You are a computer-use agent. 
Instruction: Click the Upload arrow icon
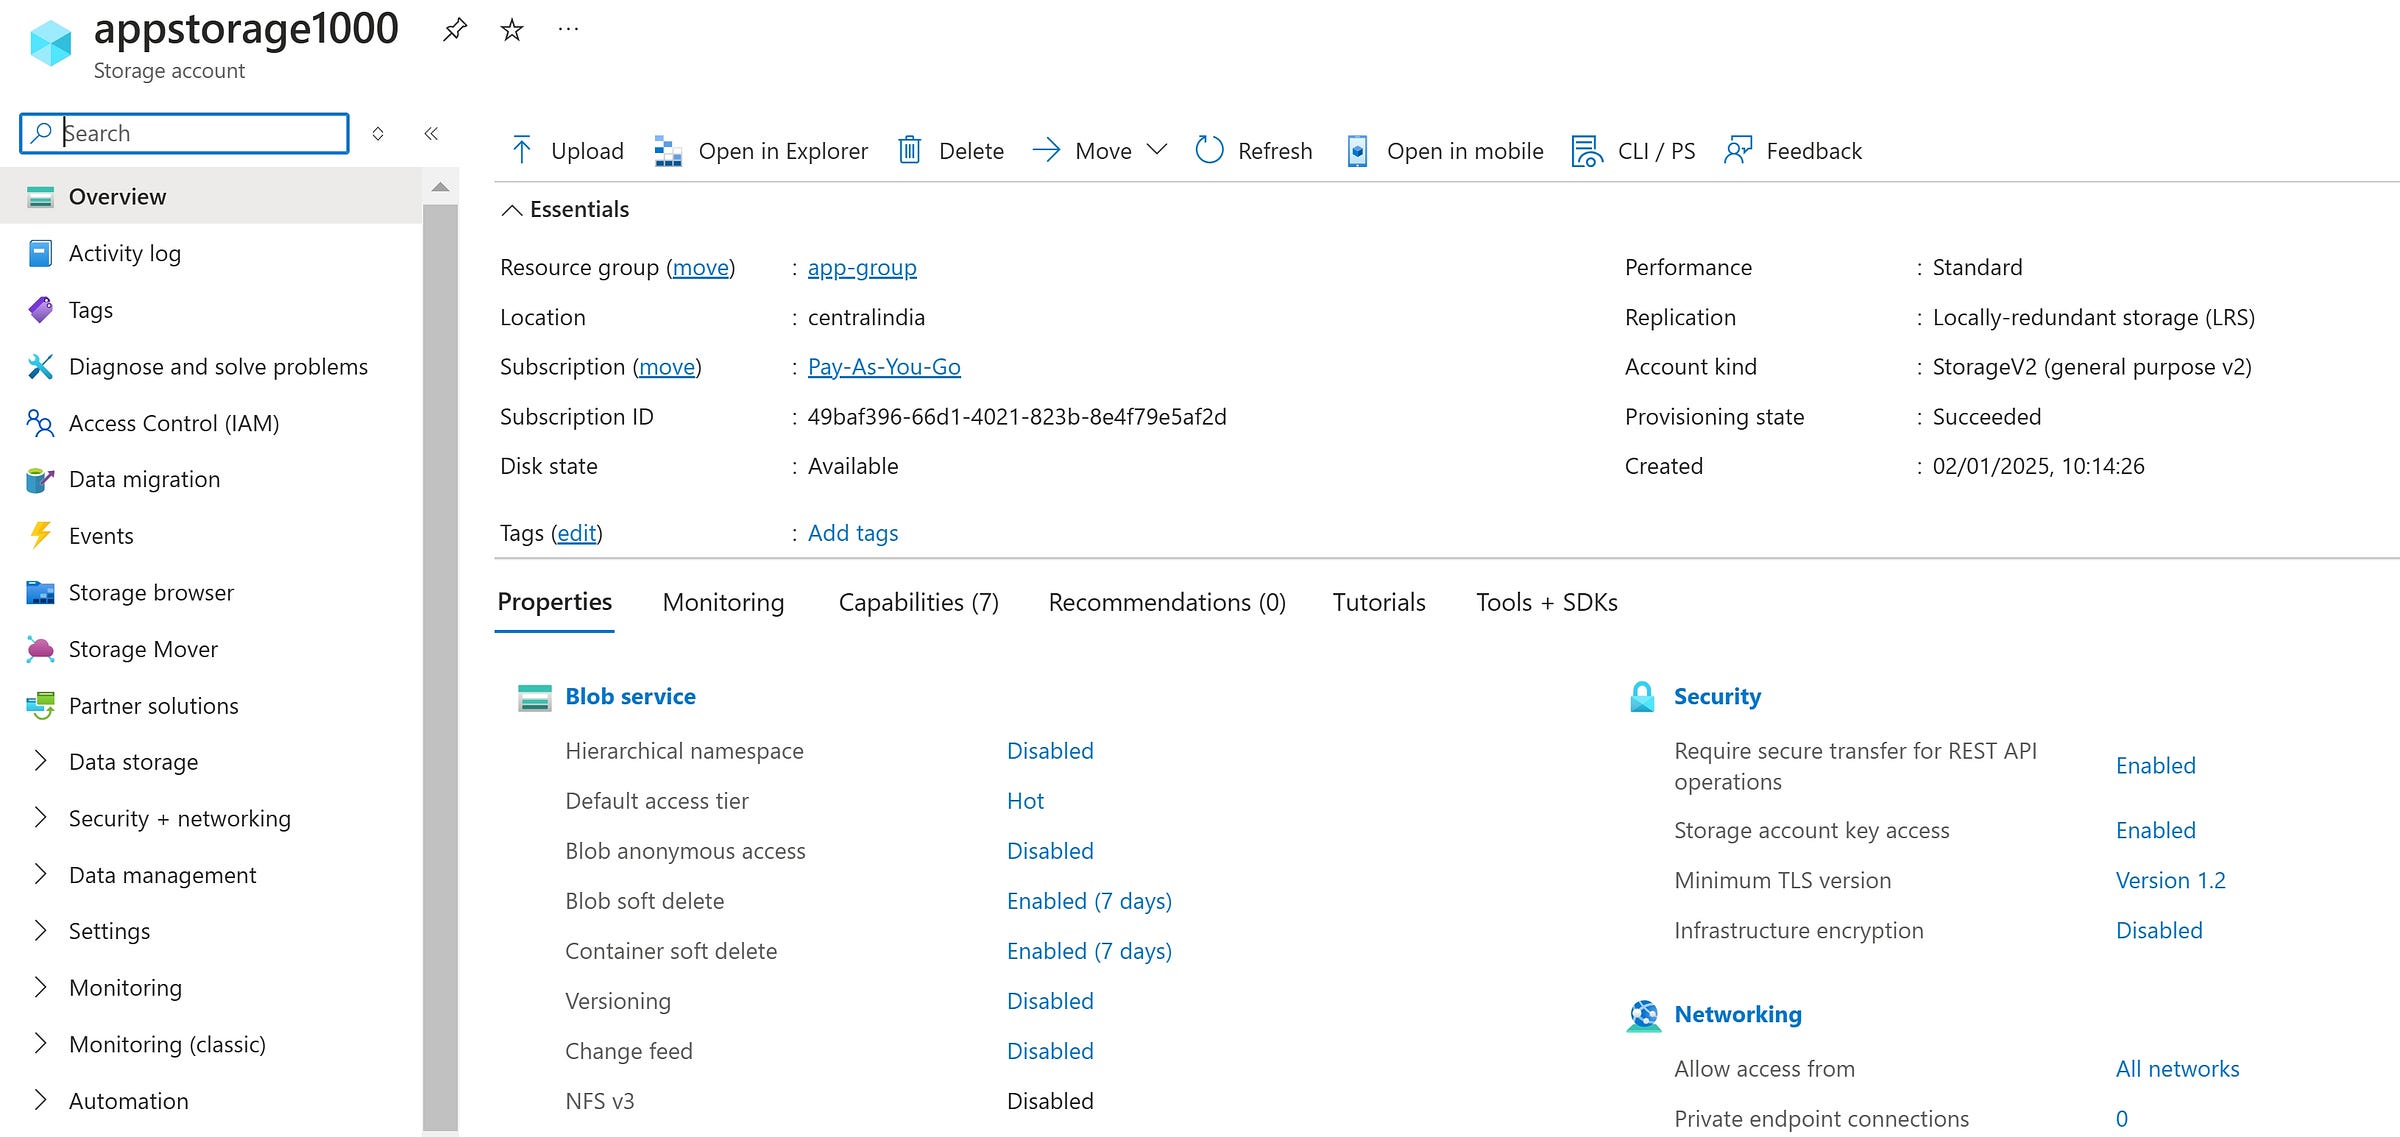pos(521,150)
